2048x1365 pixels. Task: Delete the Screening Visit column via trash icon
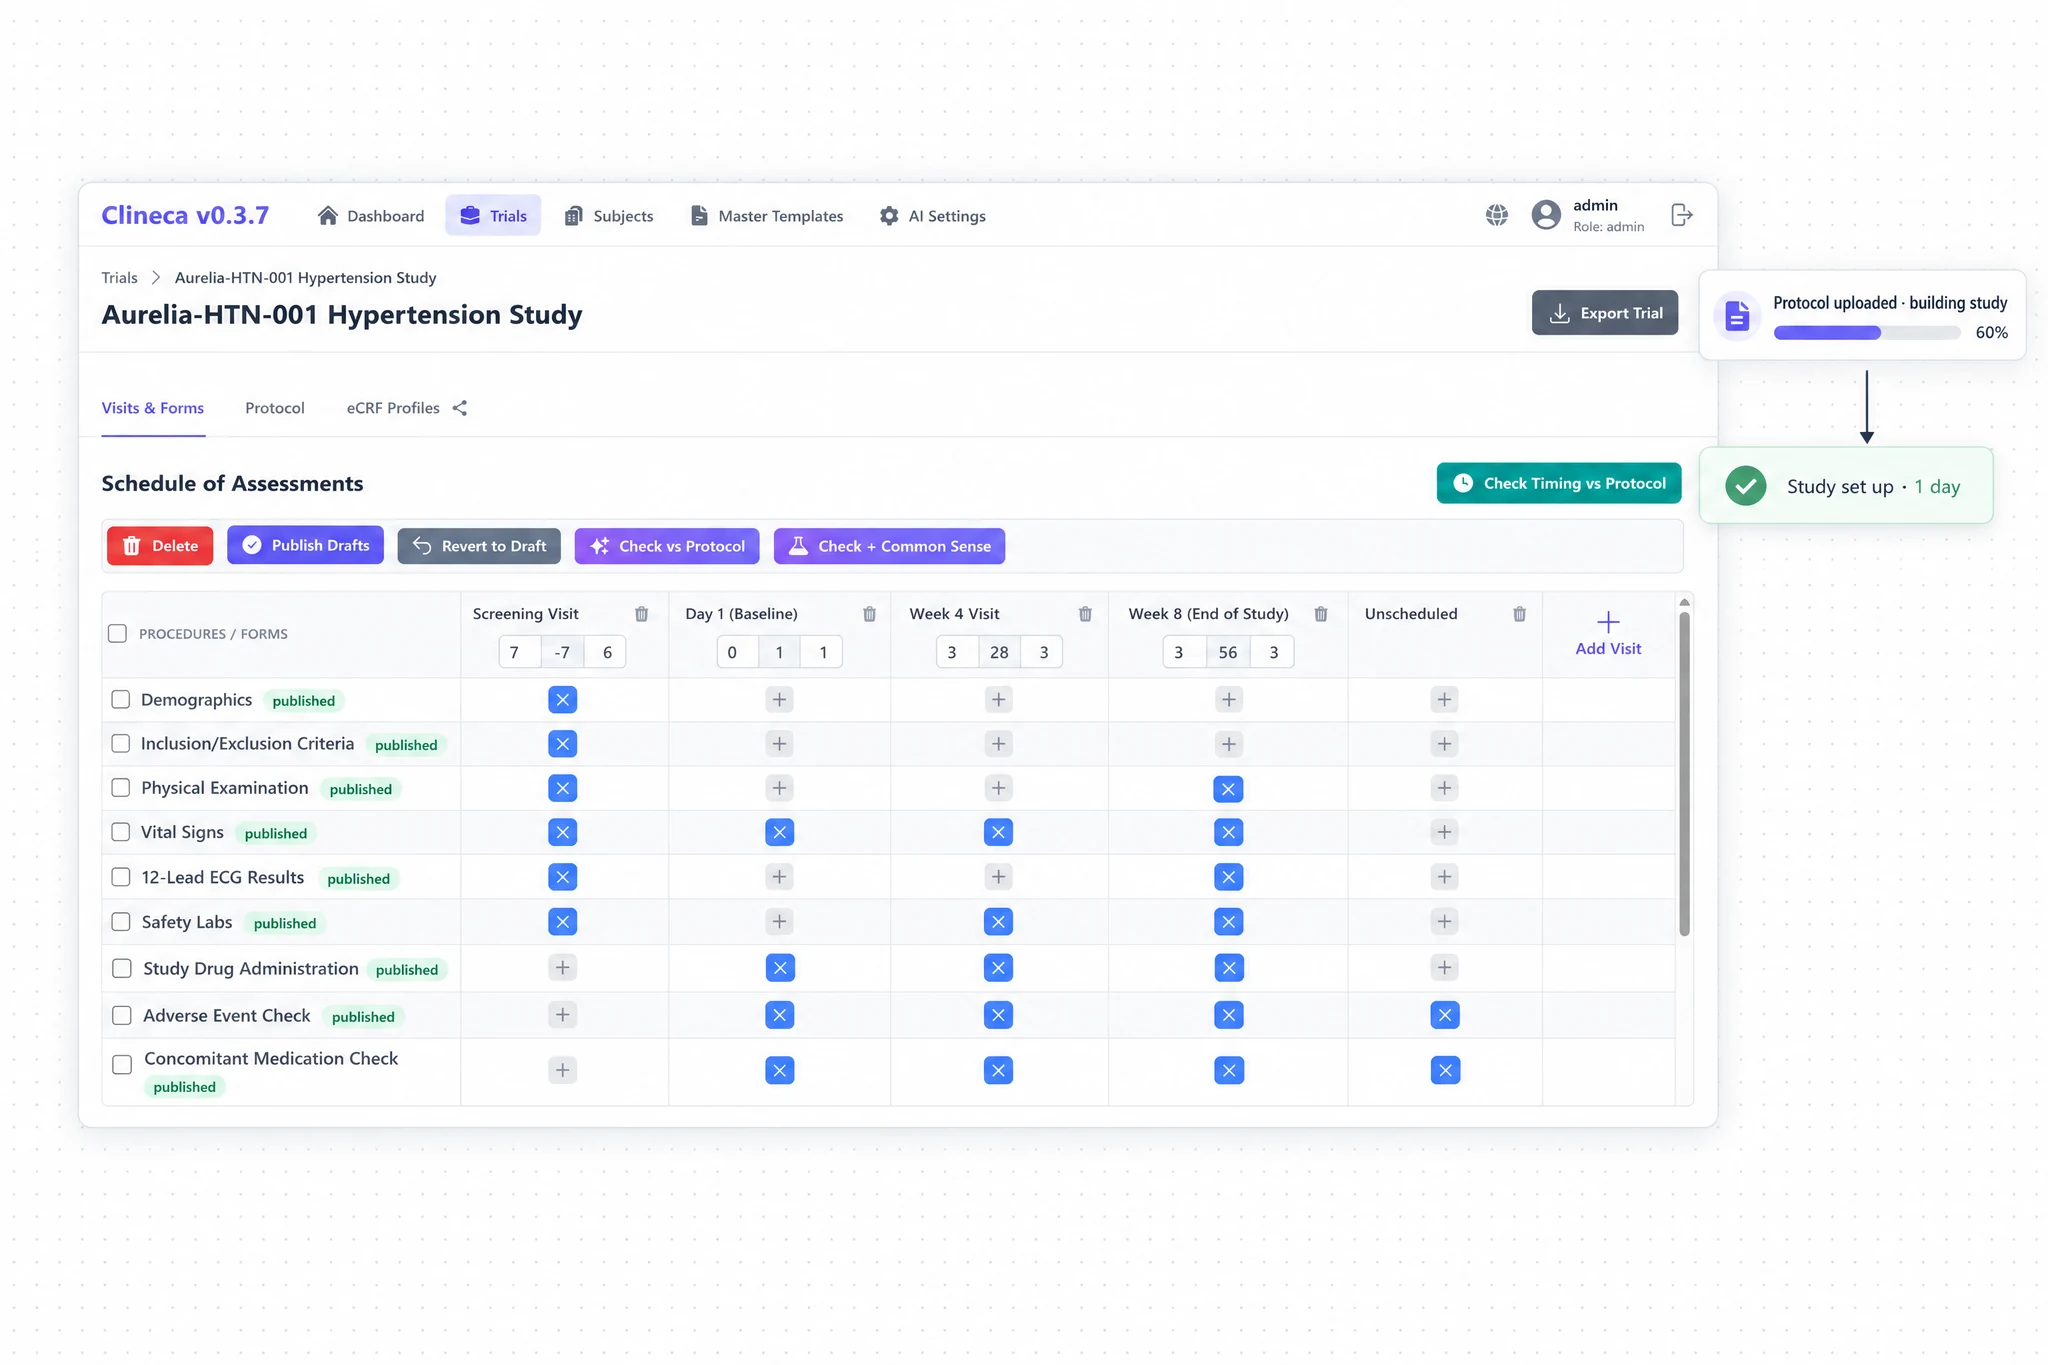point(642,614)
